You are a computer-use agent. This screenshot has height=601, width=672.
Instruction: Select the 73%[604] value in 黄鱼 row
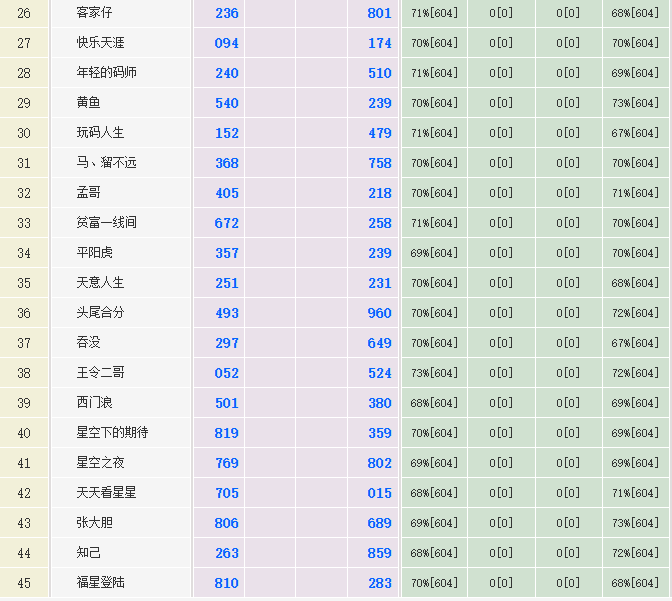[635, 103]
